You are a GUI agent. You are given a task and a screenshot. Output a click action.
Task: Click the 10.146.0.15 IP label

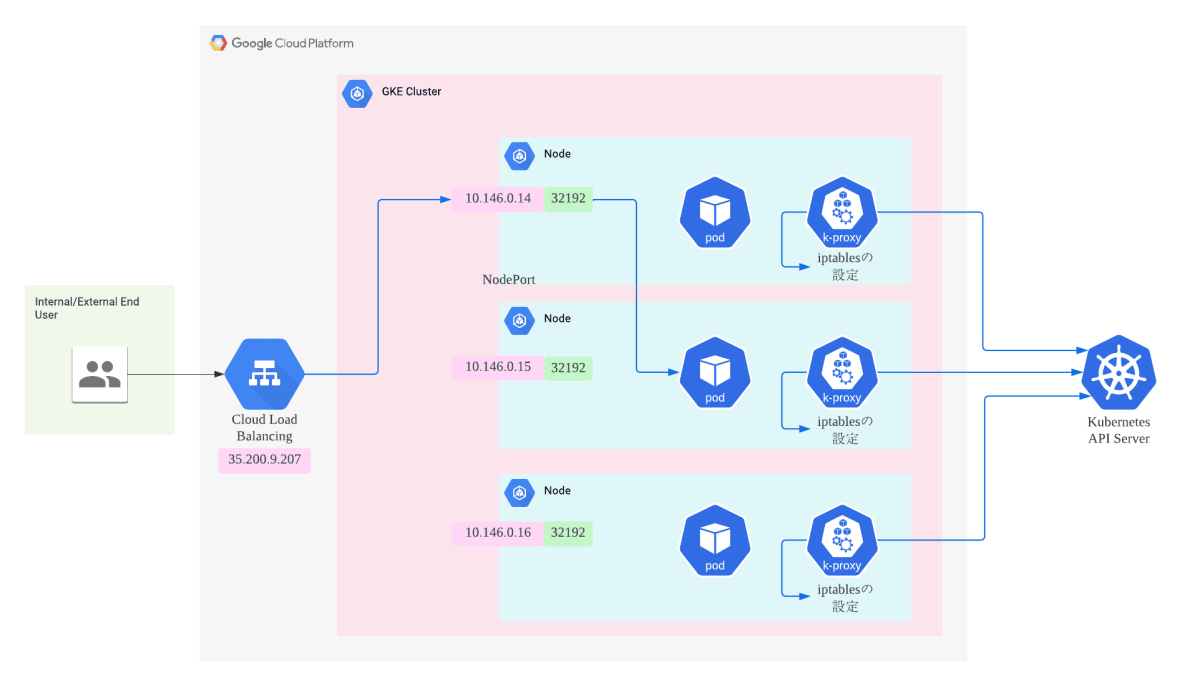click(x=497, y=367)
